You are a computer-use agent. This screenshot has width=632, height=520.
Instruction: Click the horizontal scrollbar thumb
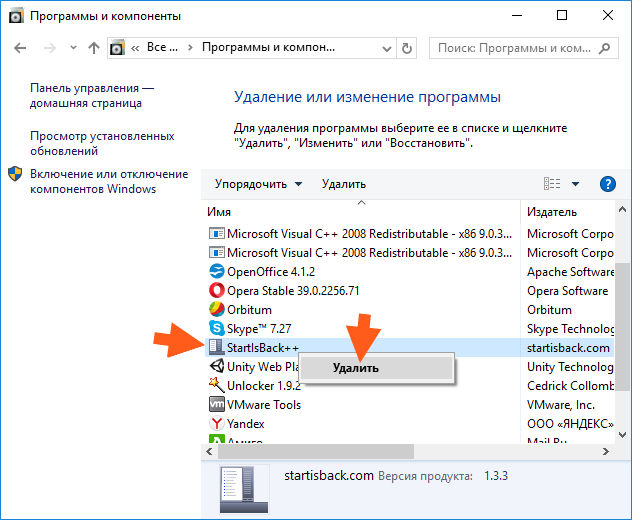coord(316,451)
